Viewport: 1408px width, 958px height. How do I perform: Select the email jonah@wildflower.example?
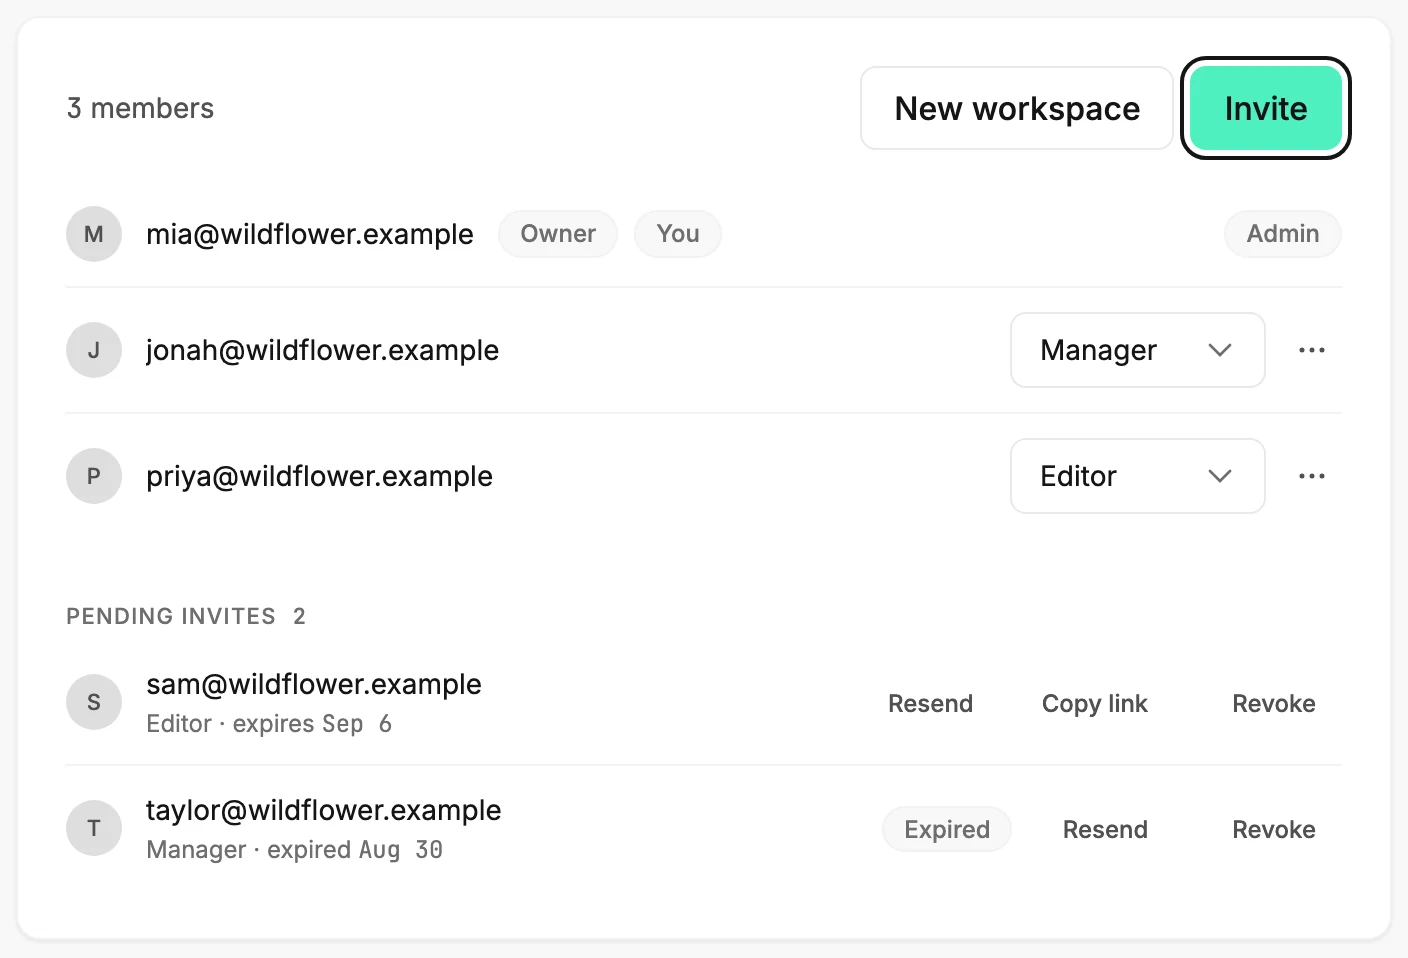coord(322,350)
